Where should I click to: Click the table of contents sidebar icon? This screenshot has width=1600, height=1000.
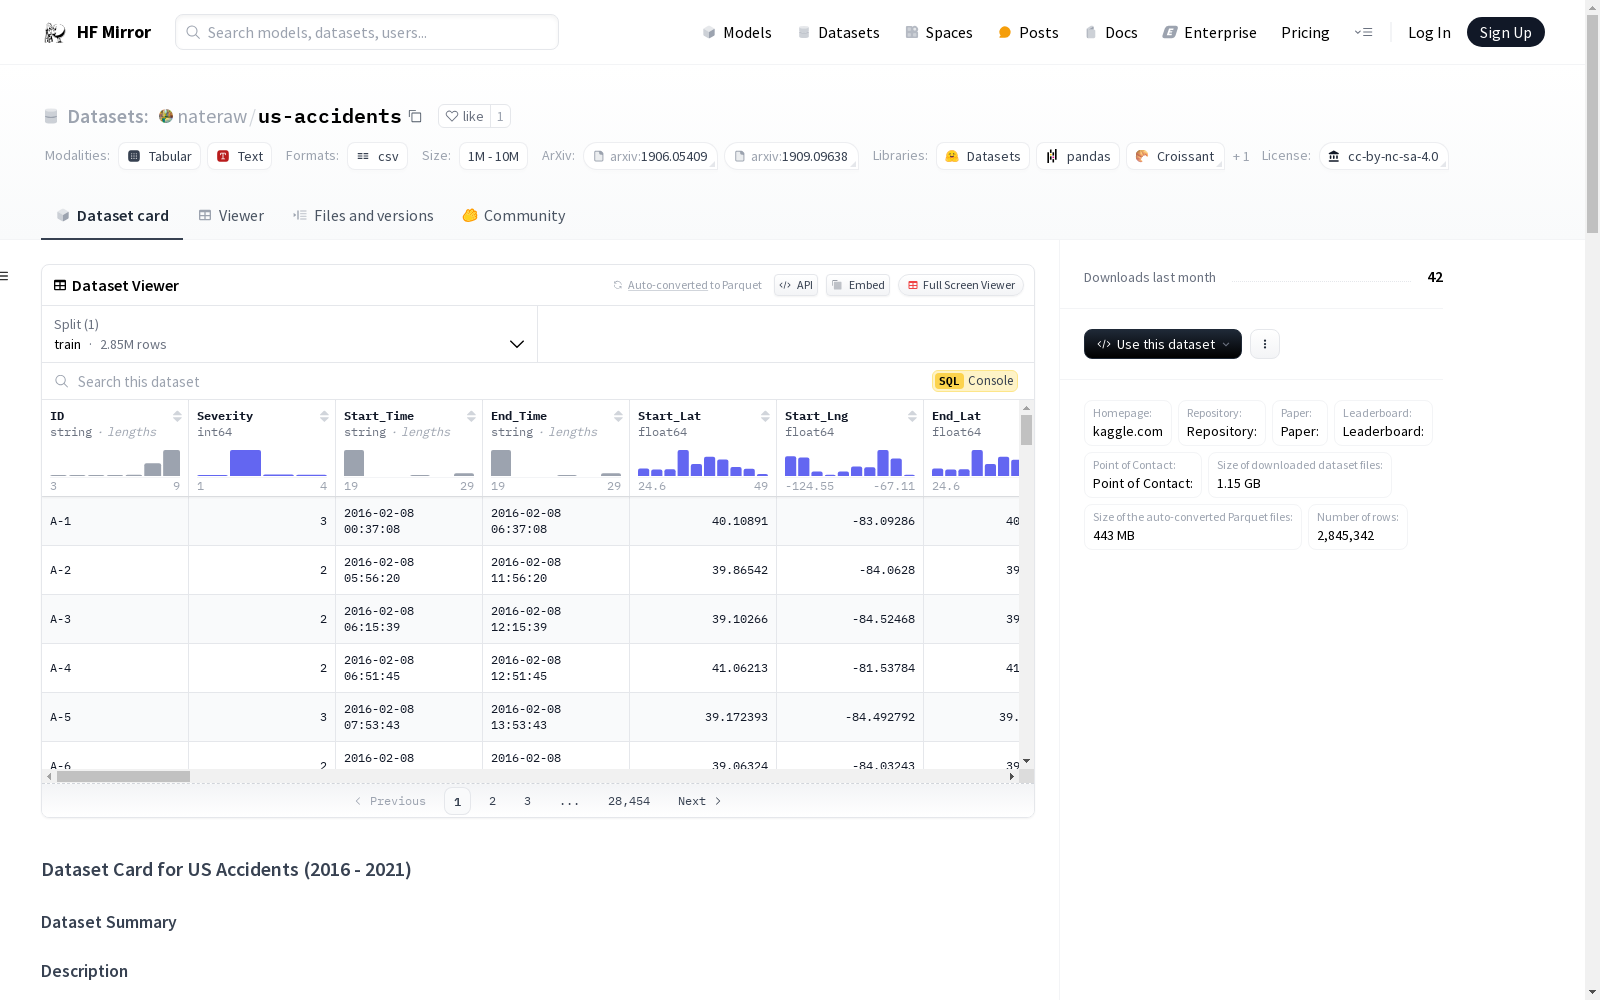(x=4, y=276)
